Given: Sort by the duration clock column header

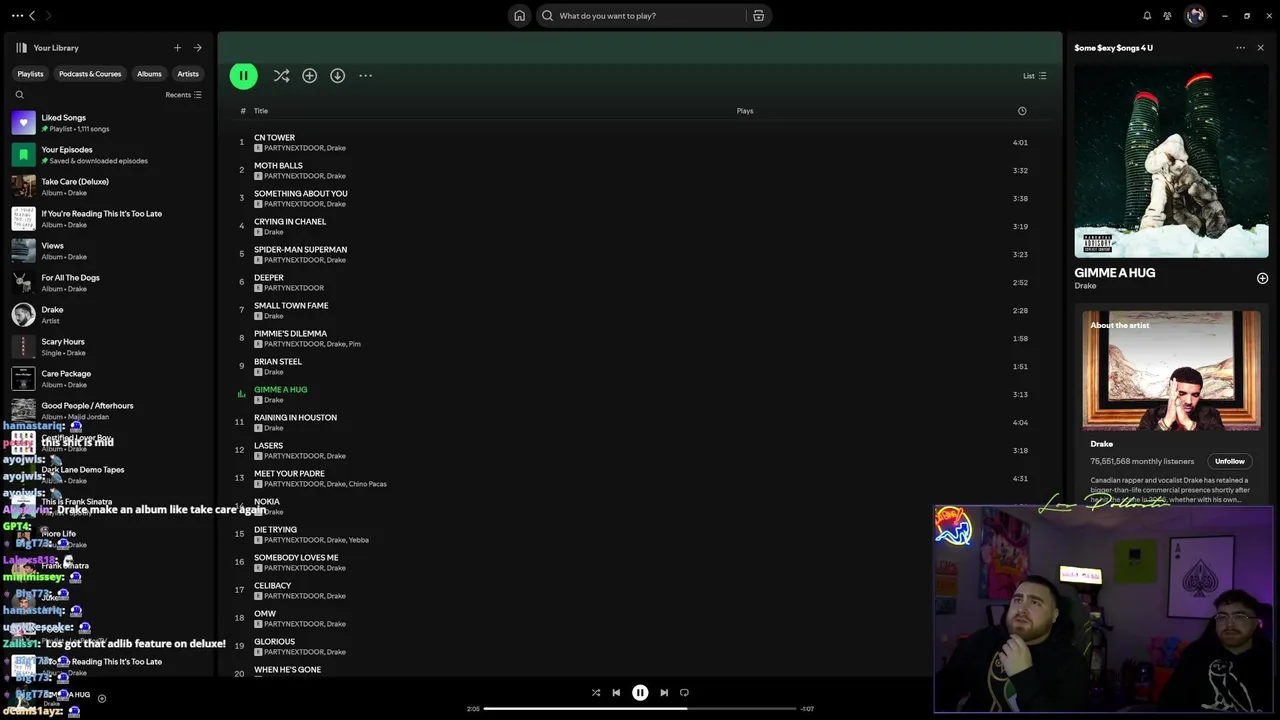Looking at the screenshot, I should click(1022, 111).
